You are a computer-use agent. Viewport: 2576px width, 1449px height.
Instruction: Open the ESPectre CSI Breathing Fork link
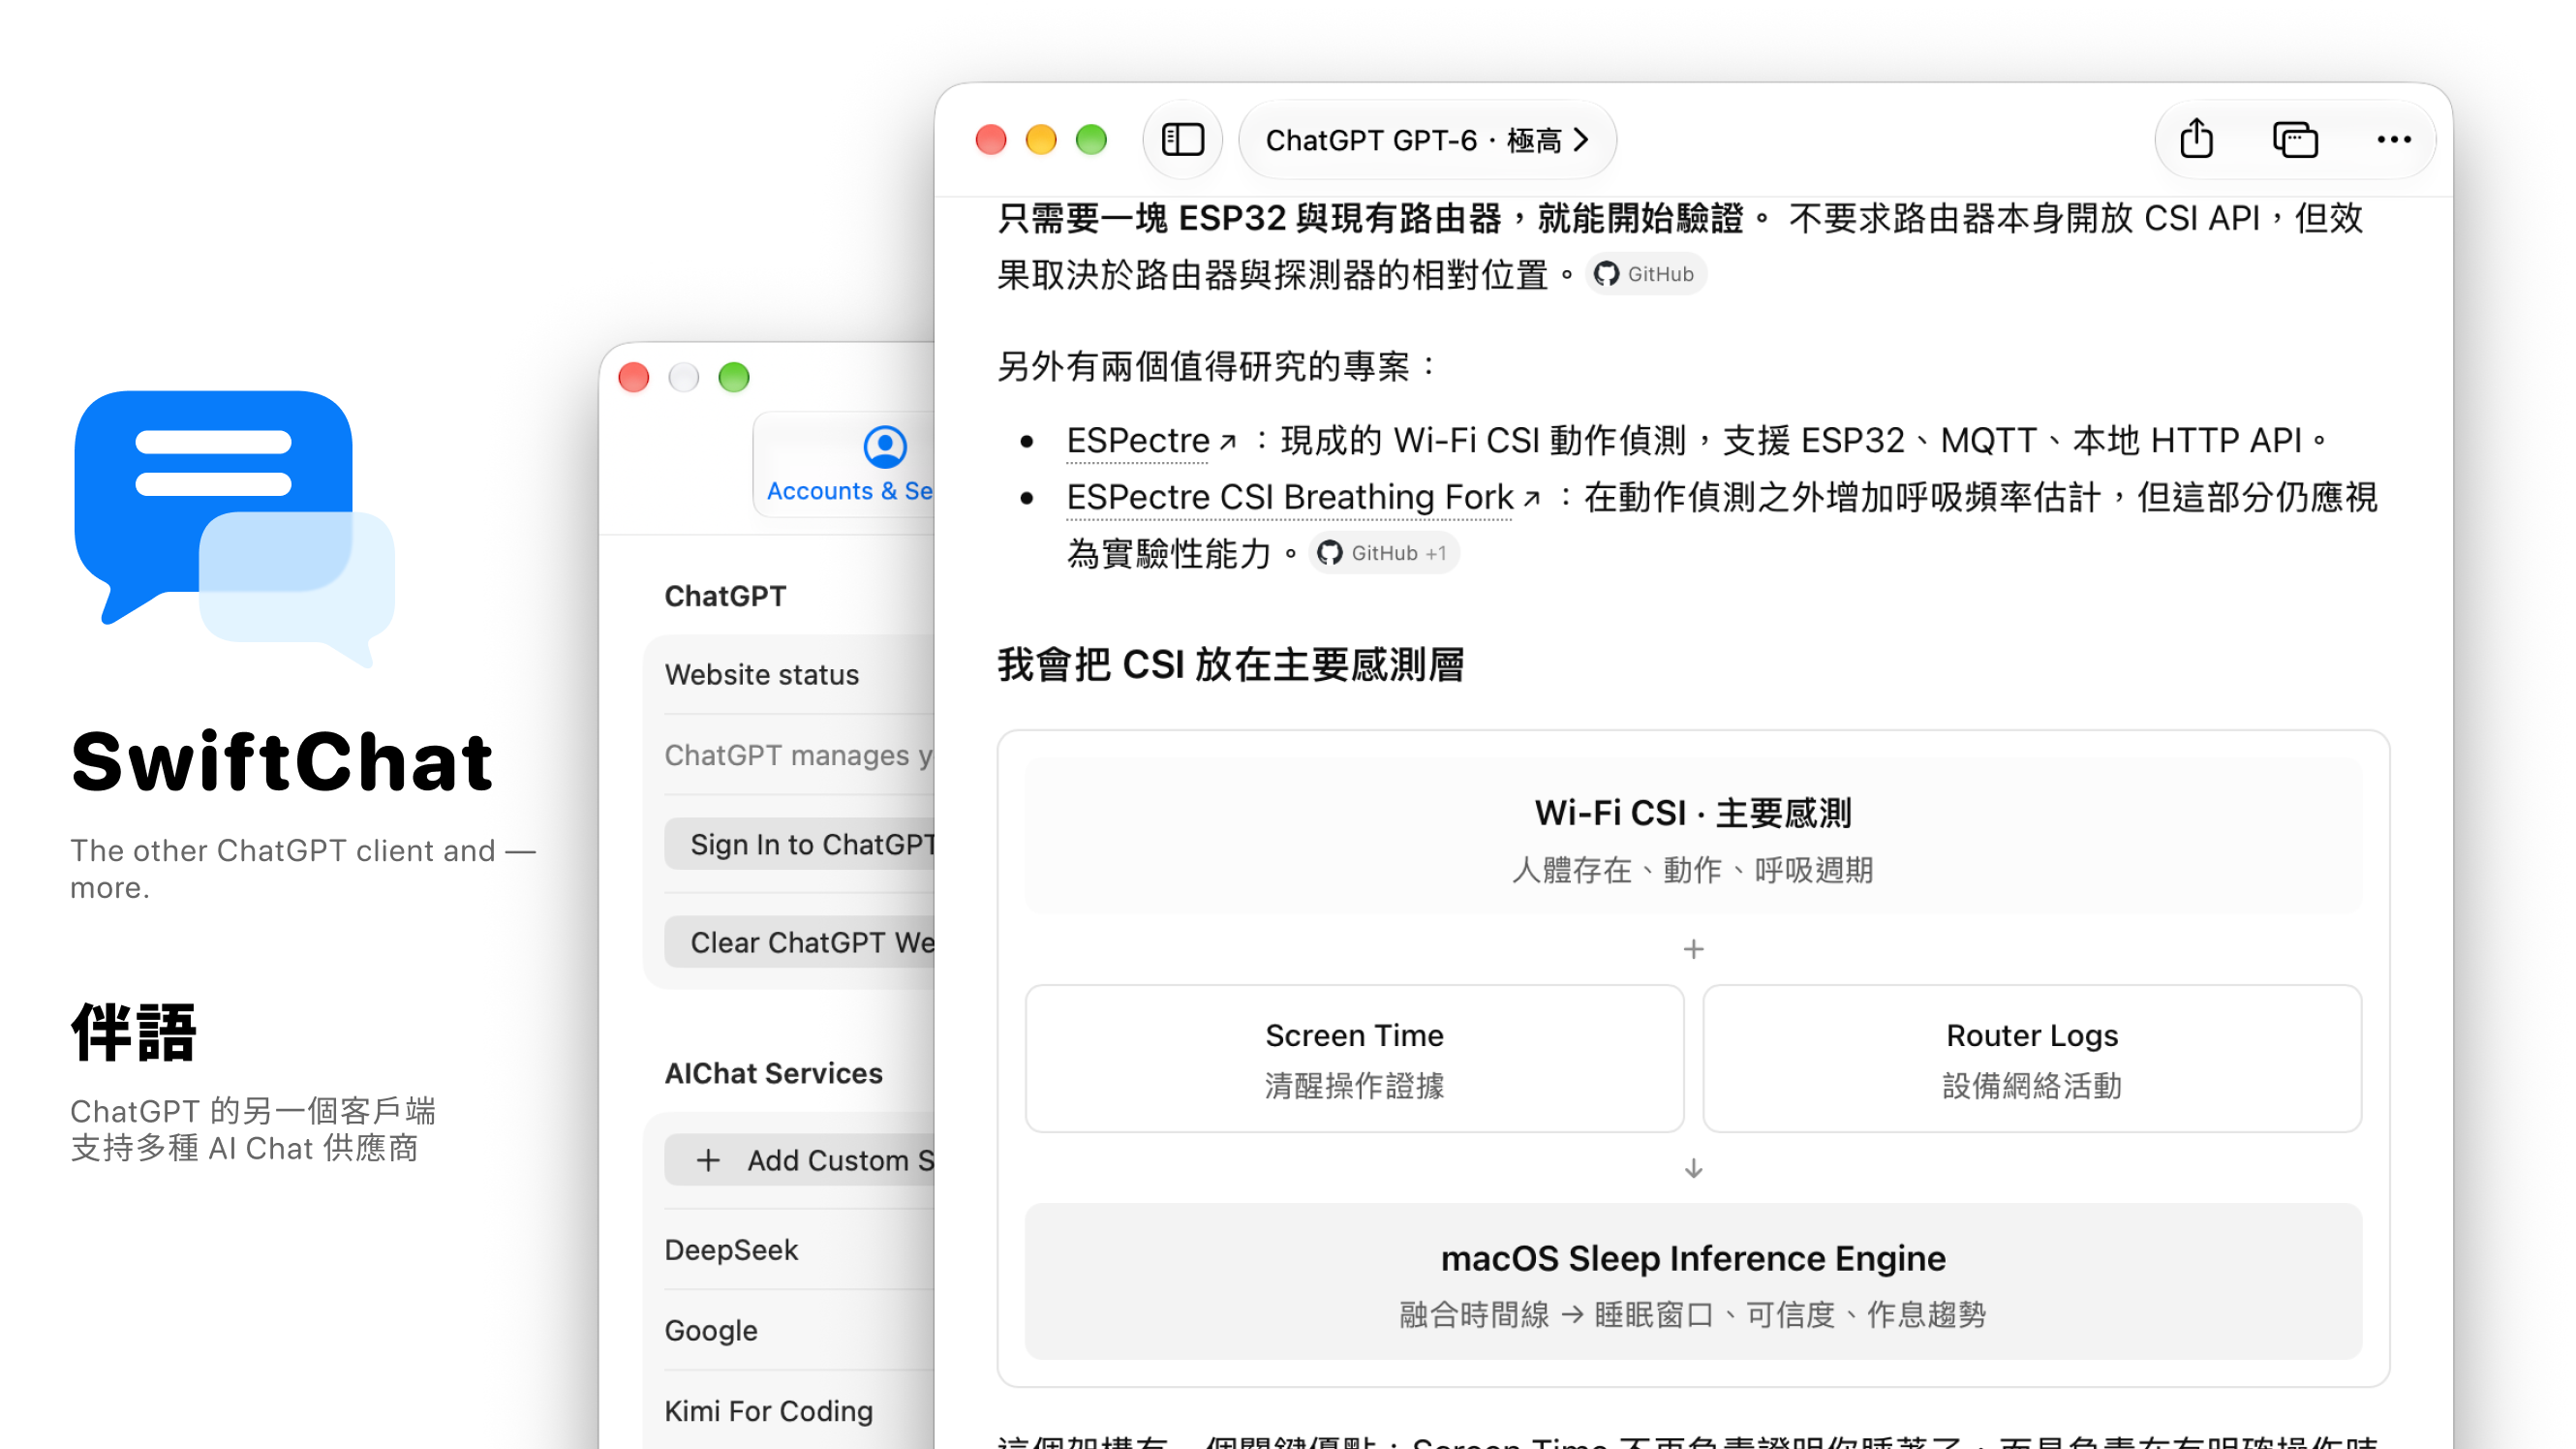pos(1303,497)
